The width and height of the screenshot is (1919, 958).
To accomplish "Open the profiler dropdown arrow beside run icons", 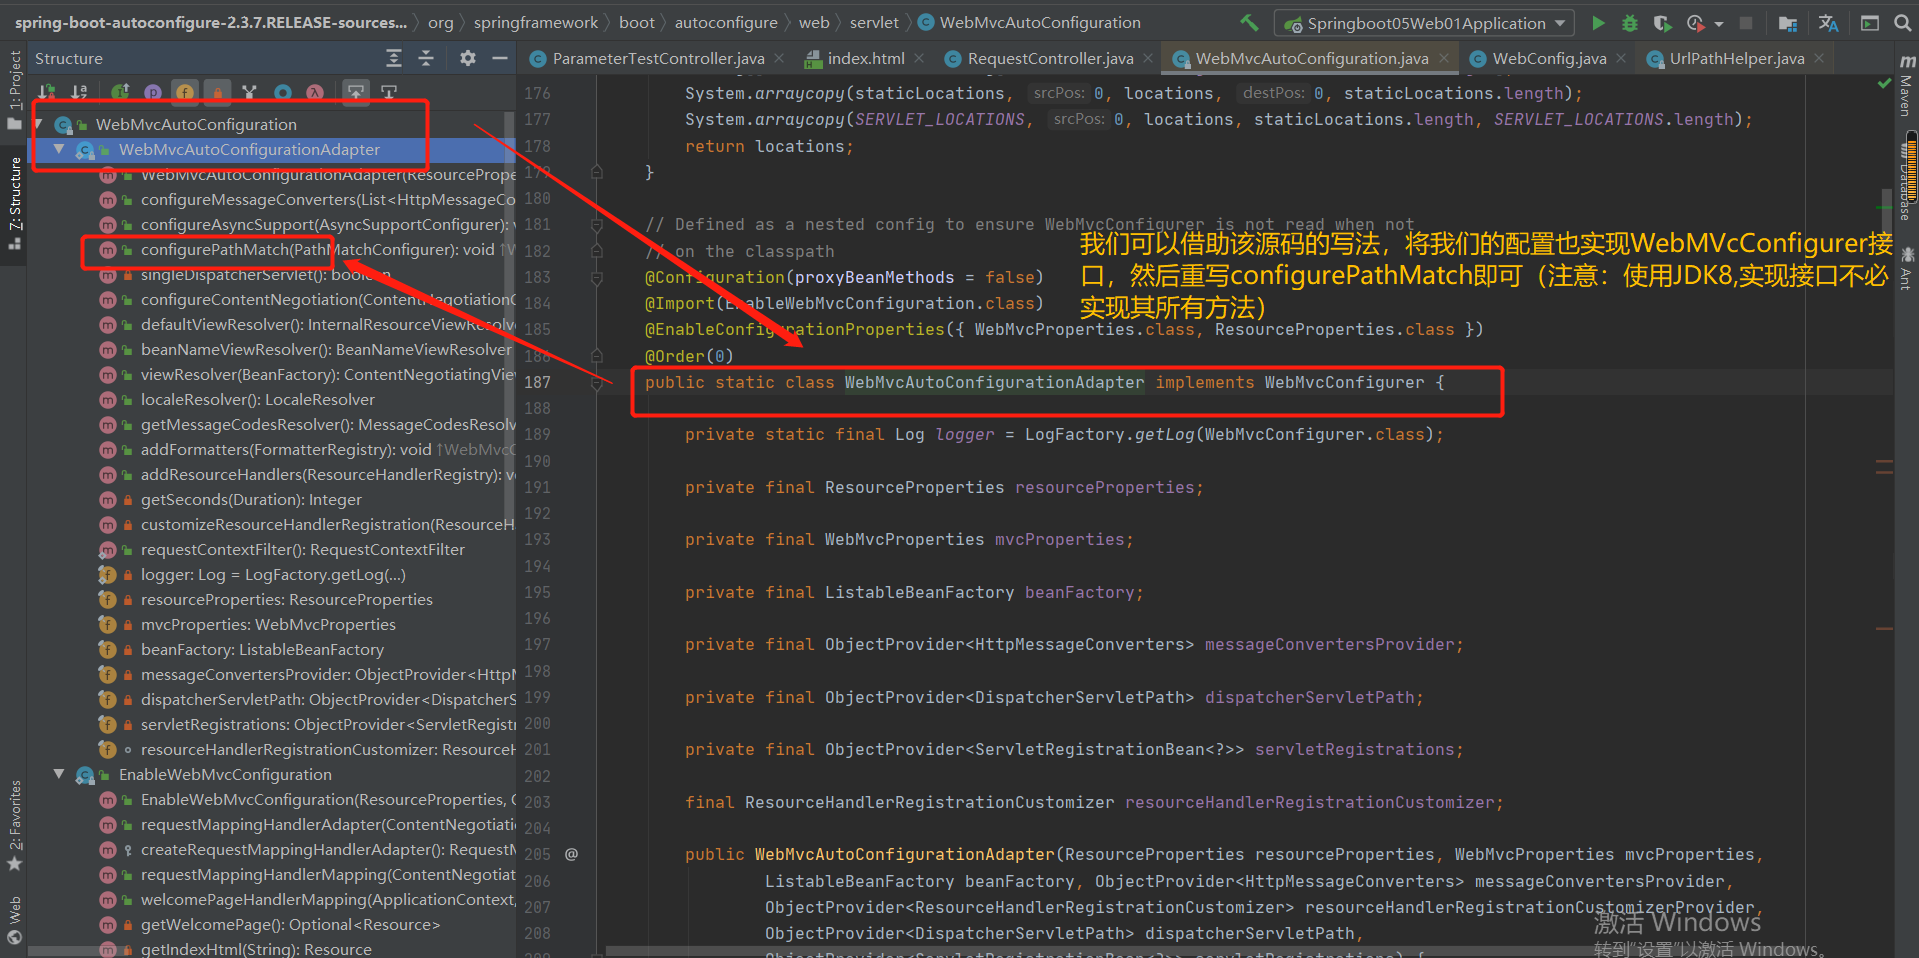I will point(1719,23).
